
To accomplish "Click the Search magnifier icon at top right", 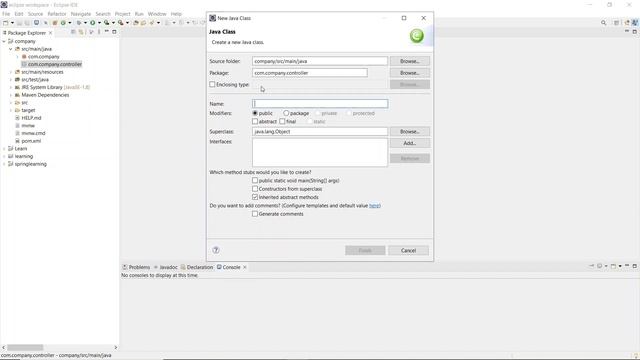I will click(x=603, y=23).
